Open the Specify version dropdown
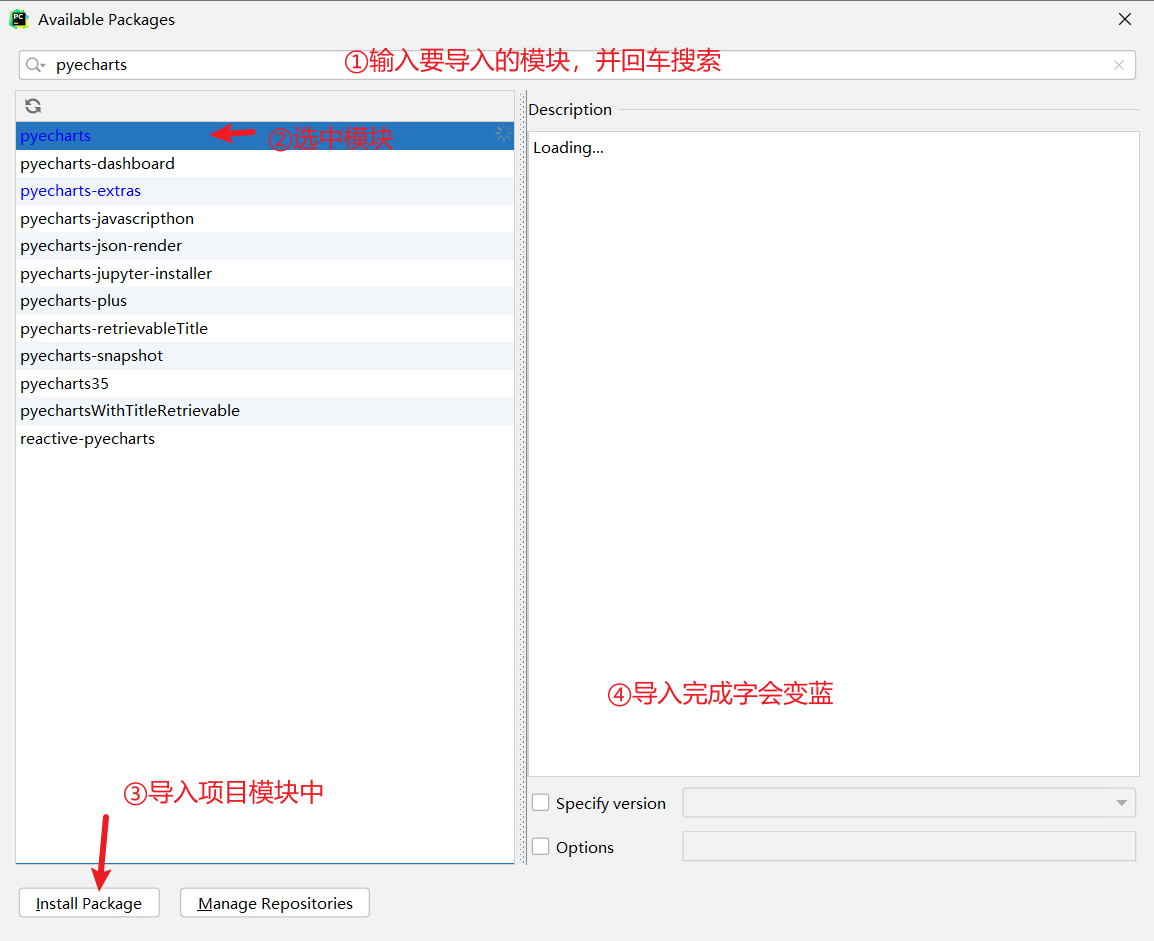This screenshot has height=941, width=1154. [909, 803]
